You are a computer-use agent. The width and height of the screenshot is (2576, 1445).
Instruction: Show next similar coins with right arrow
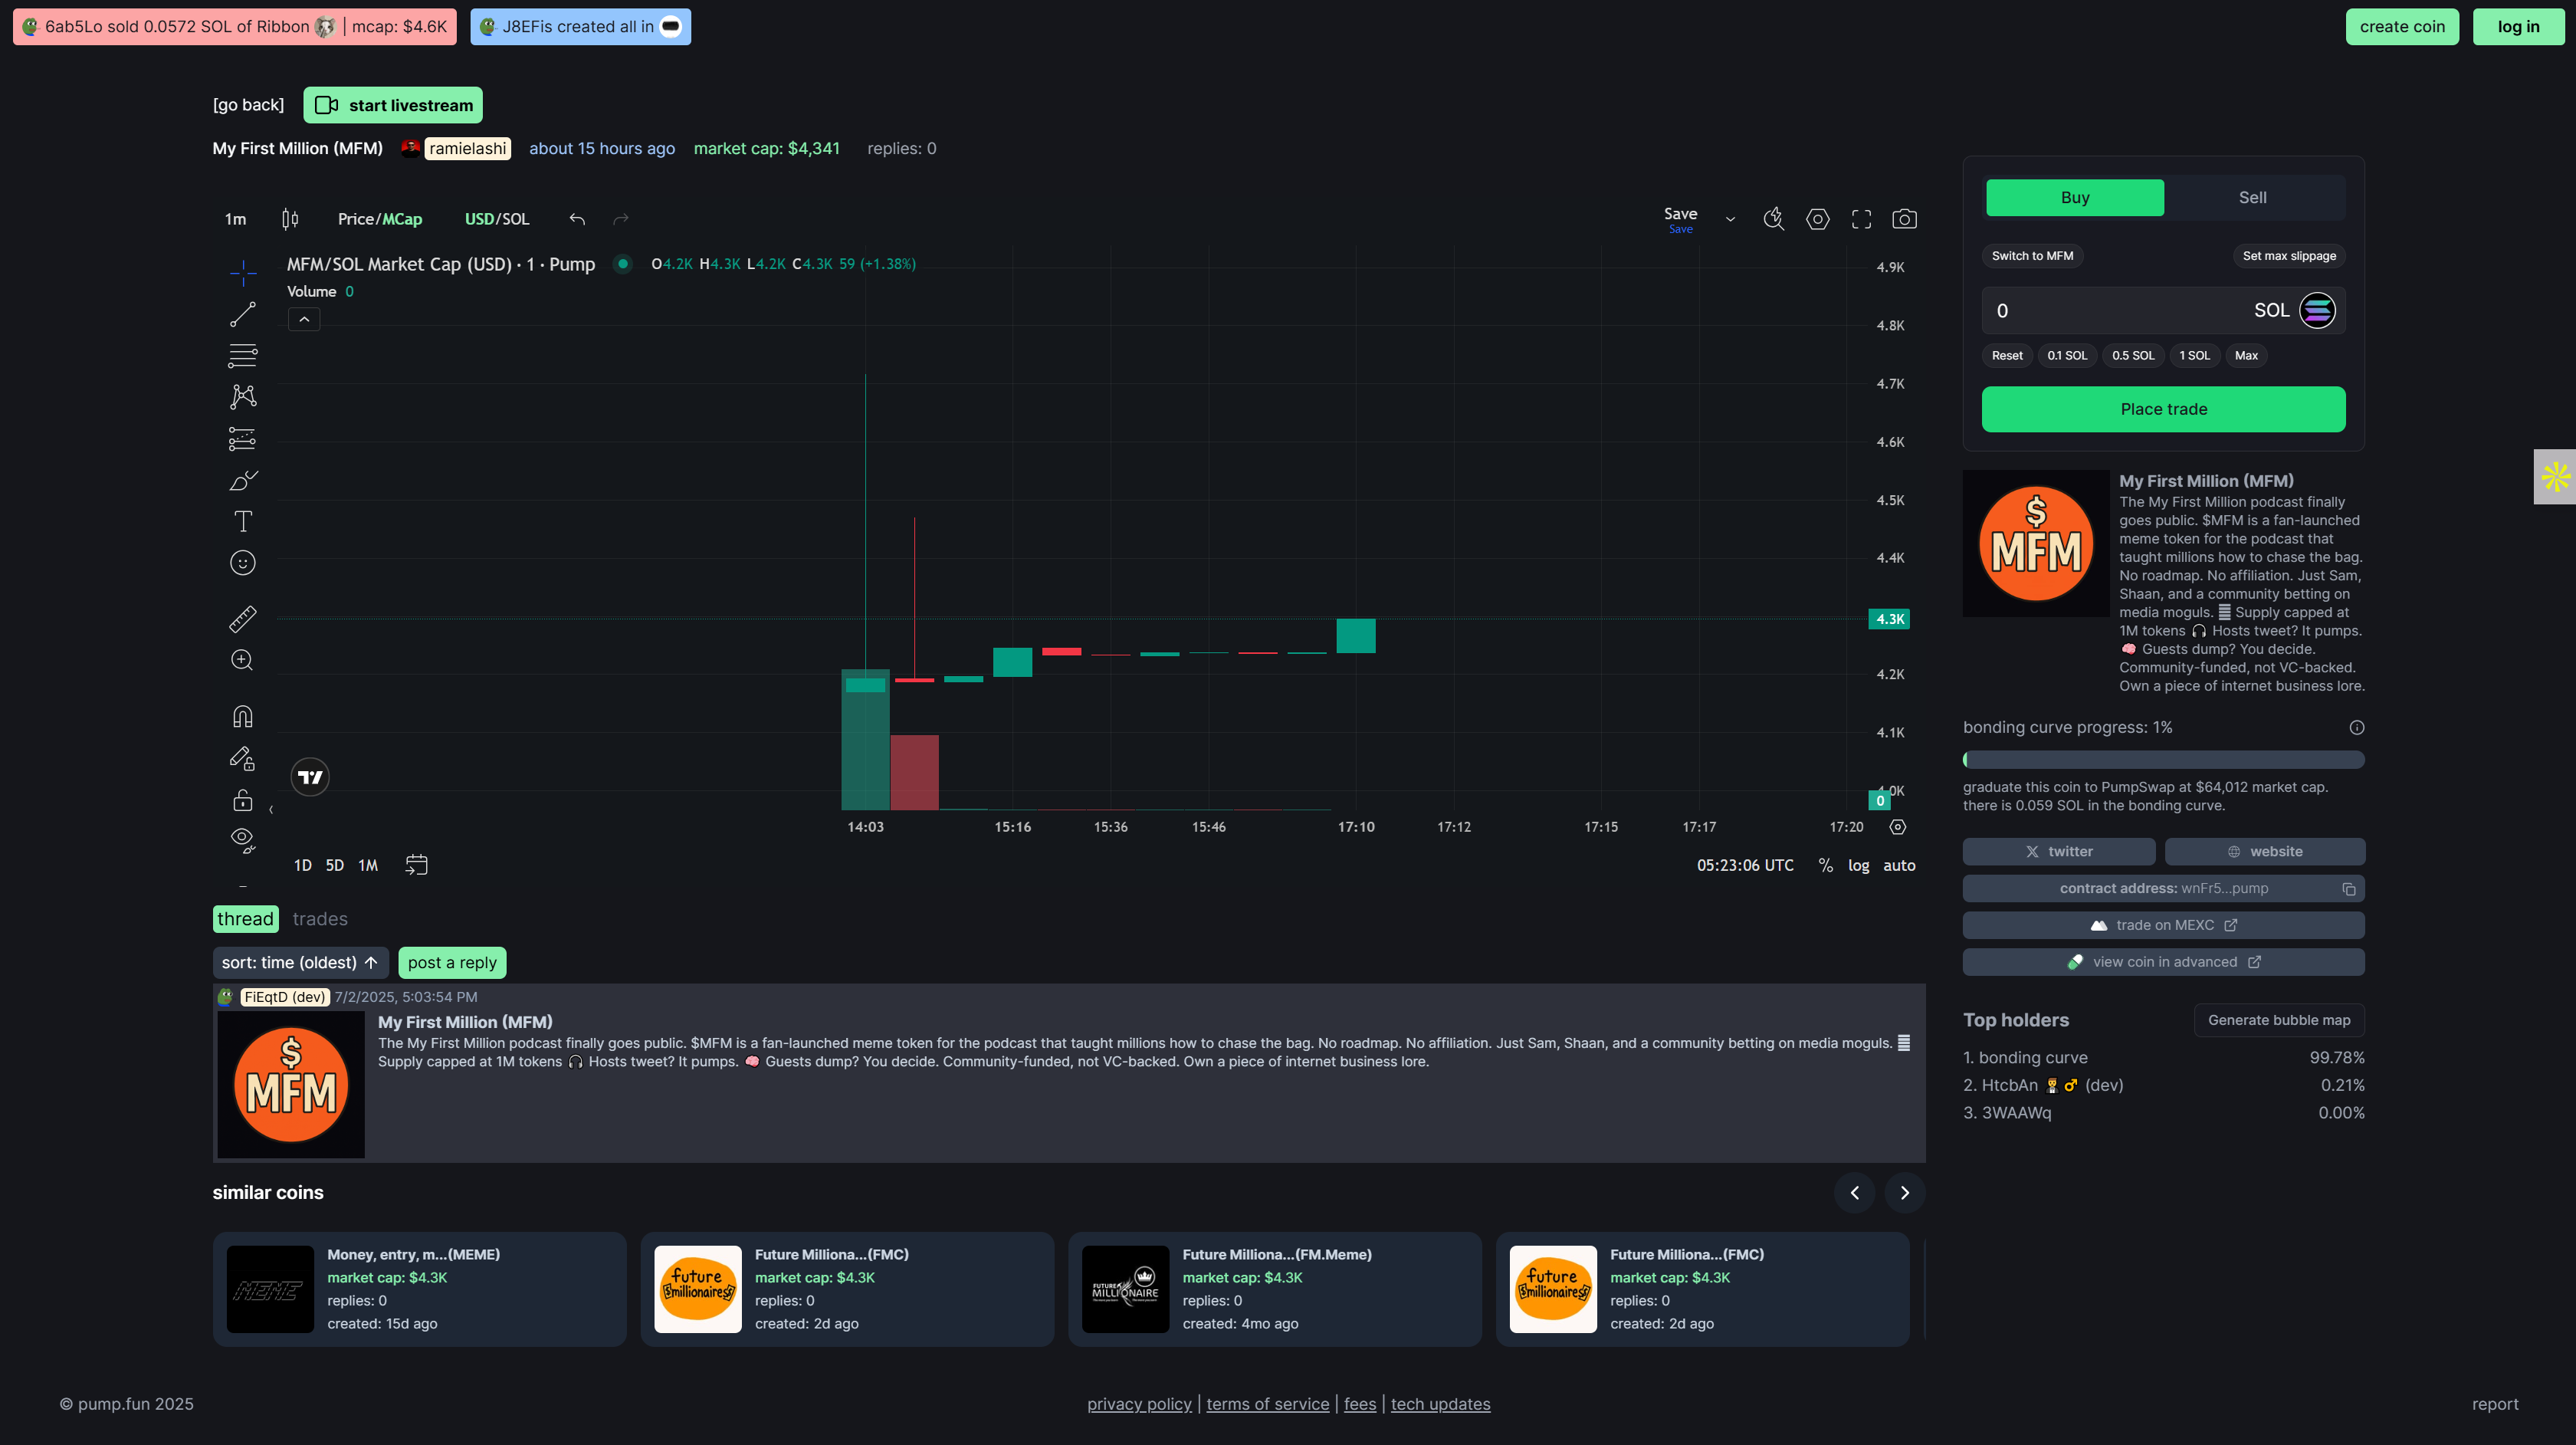tap(1904, 1193)
